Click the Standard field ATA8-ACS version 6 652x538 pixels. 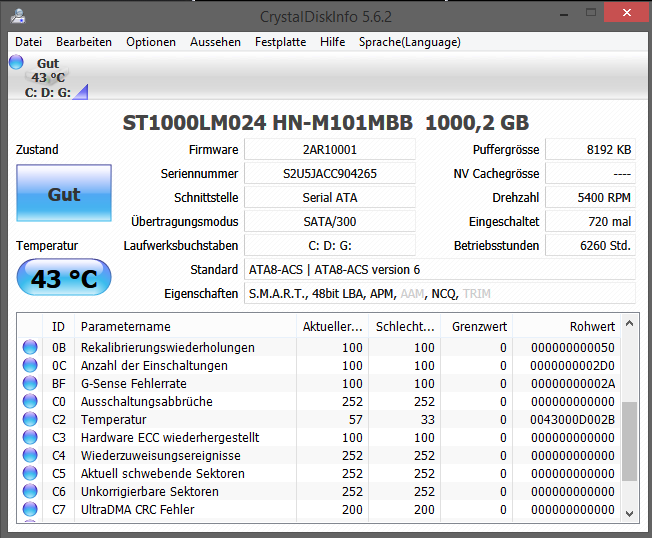point(440,269)
